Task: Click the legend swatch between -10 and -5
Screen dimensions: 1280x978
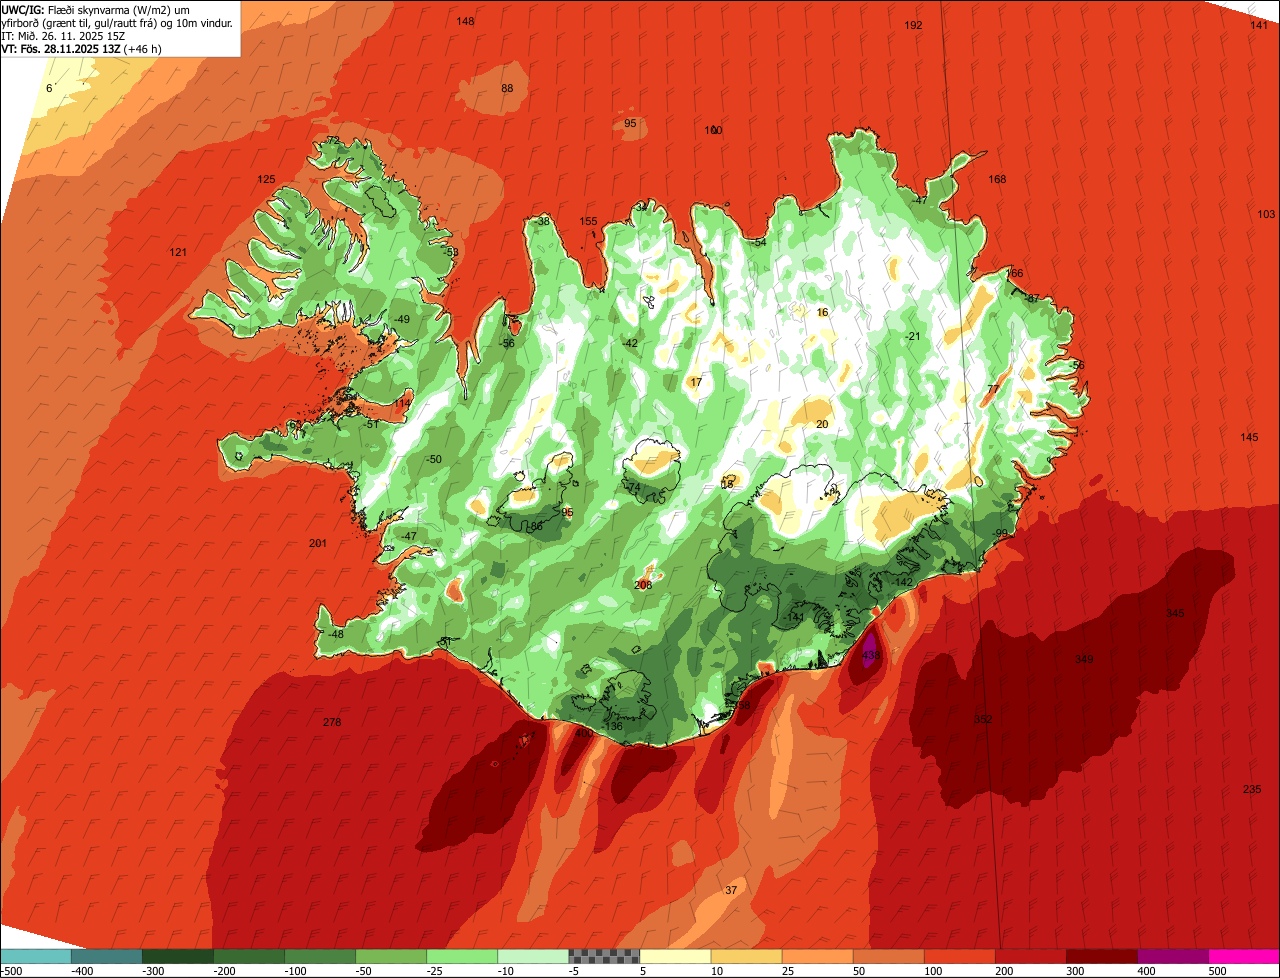Action: tap(533, 956)
